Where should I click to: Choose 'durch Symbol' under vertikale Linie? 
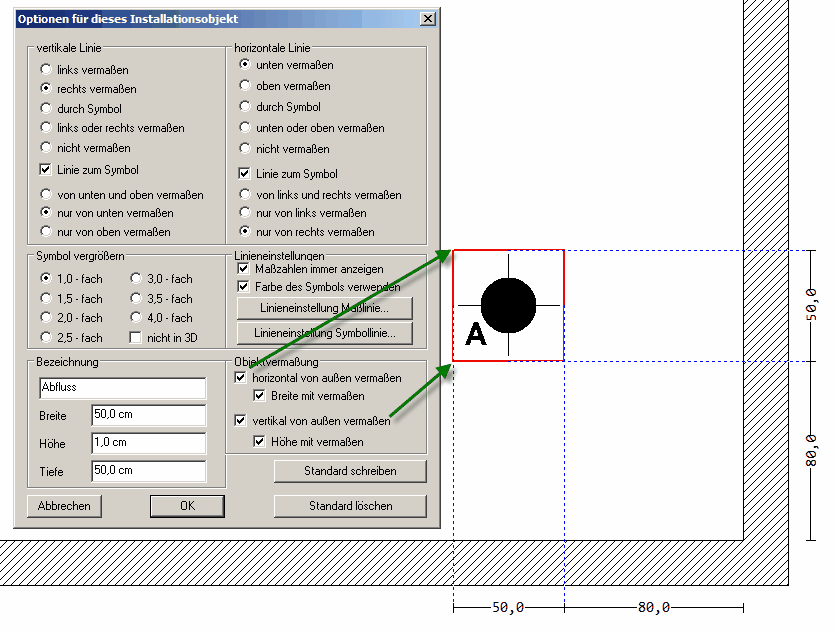(46, 108)
